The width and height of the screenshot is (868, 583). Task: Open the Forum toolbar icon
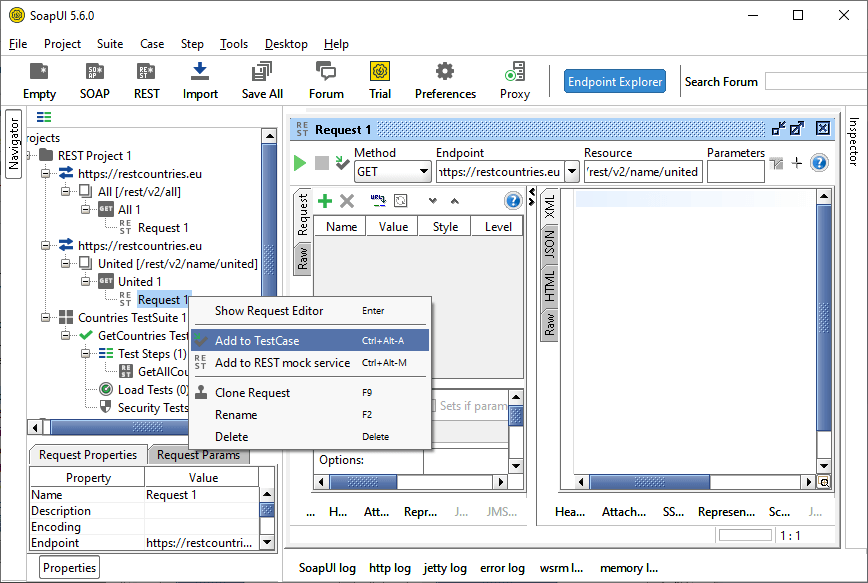pos(326,81)
